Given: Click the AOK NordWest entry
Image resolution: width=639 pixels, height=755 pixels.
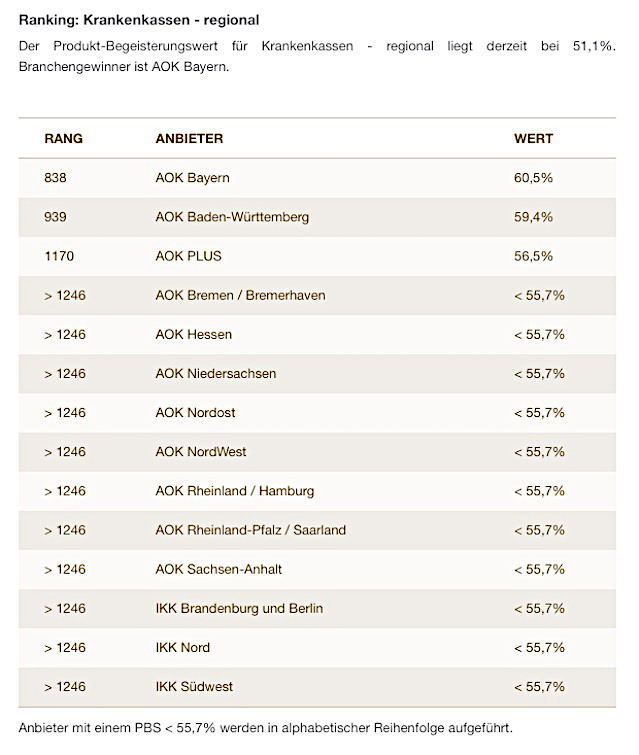Looking at the screenshot, I should click(201, 452).
